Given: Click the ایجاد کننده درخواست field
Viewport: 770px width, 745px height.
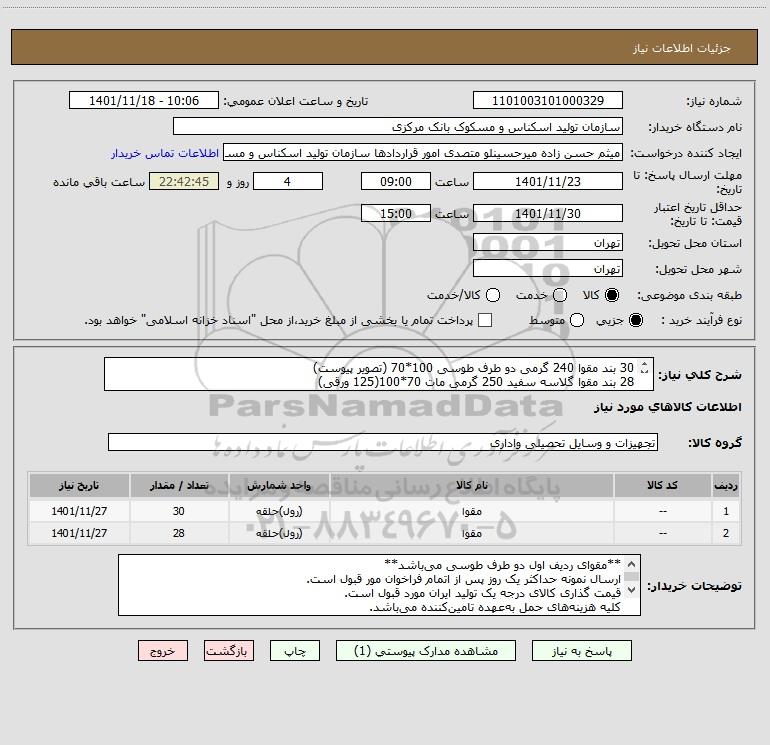Looking at the screenshot, I should pyautogui.click(x=423, y=153).
